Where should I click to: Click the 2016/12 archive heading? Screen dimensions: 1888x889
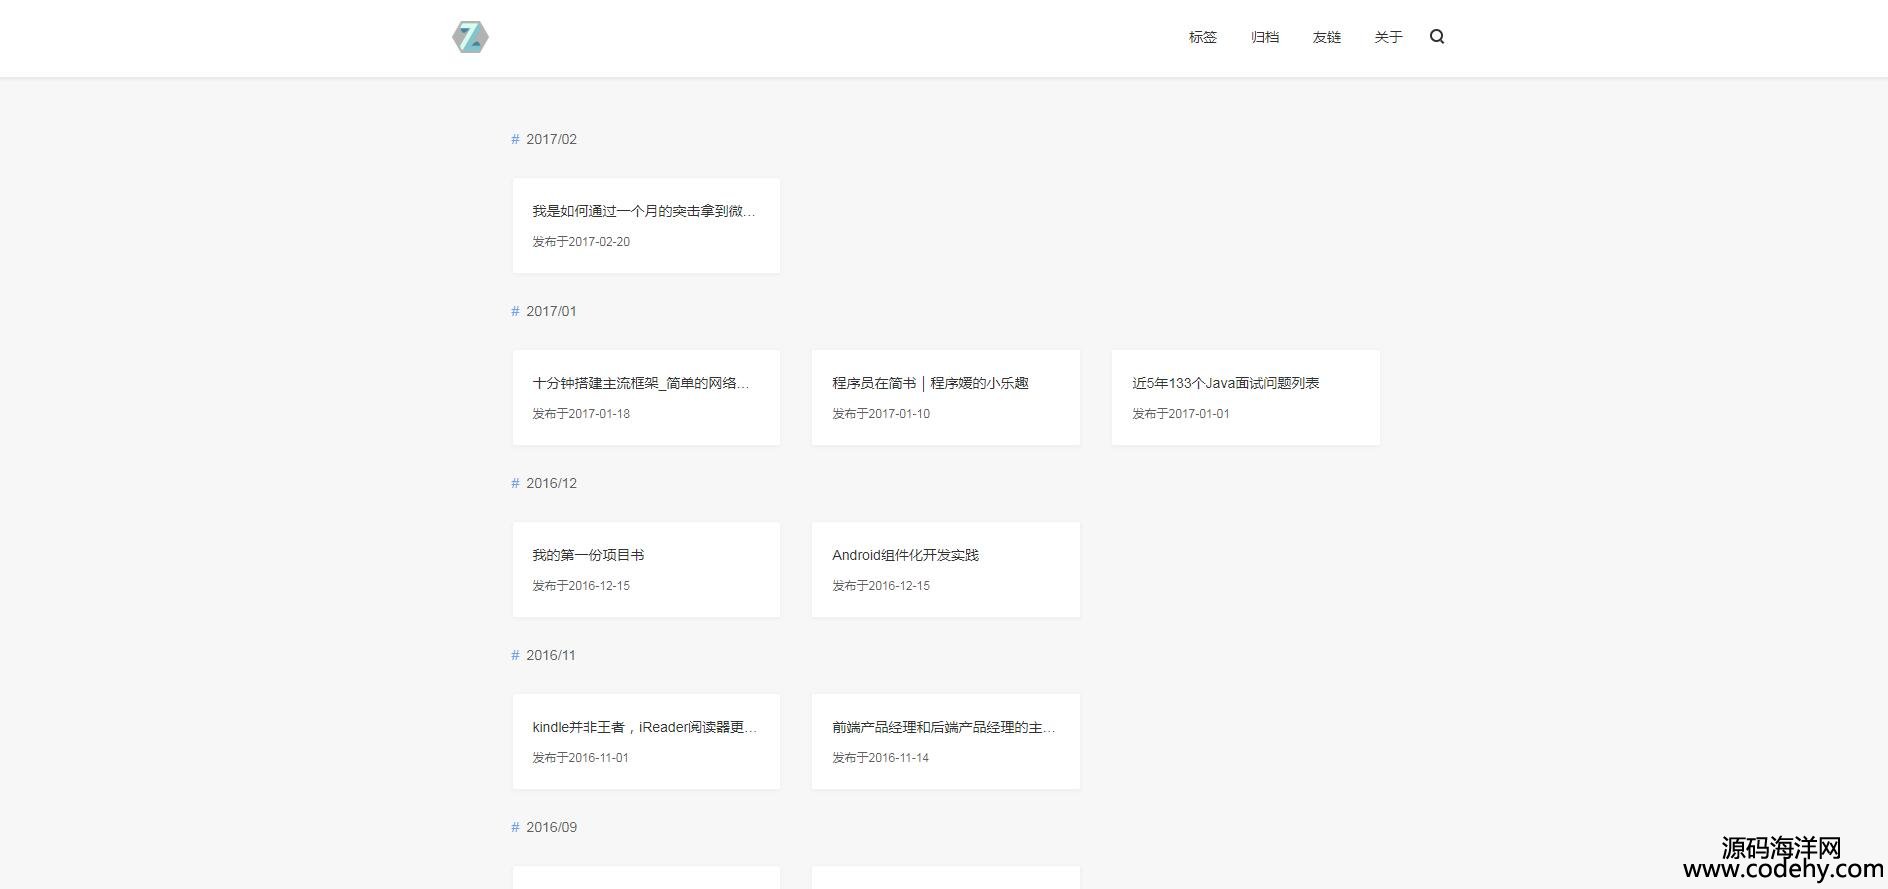[x=544, y=483]
